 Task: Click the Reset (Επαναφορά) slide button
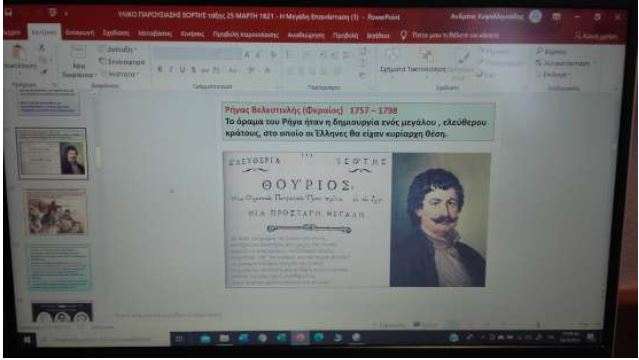coord(123,62)
